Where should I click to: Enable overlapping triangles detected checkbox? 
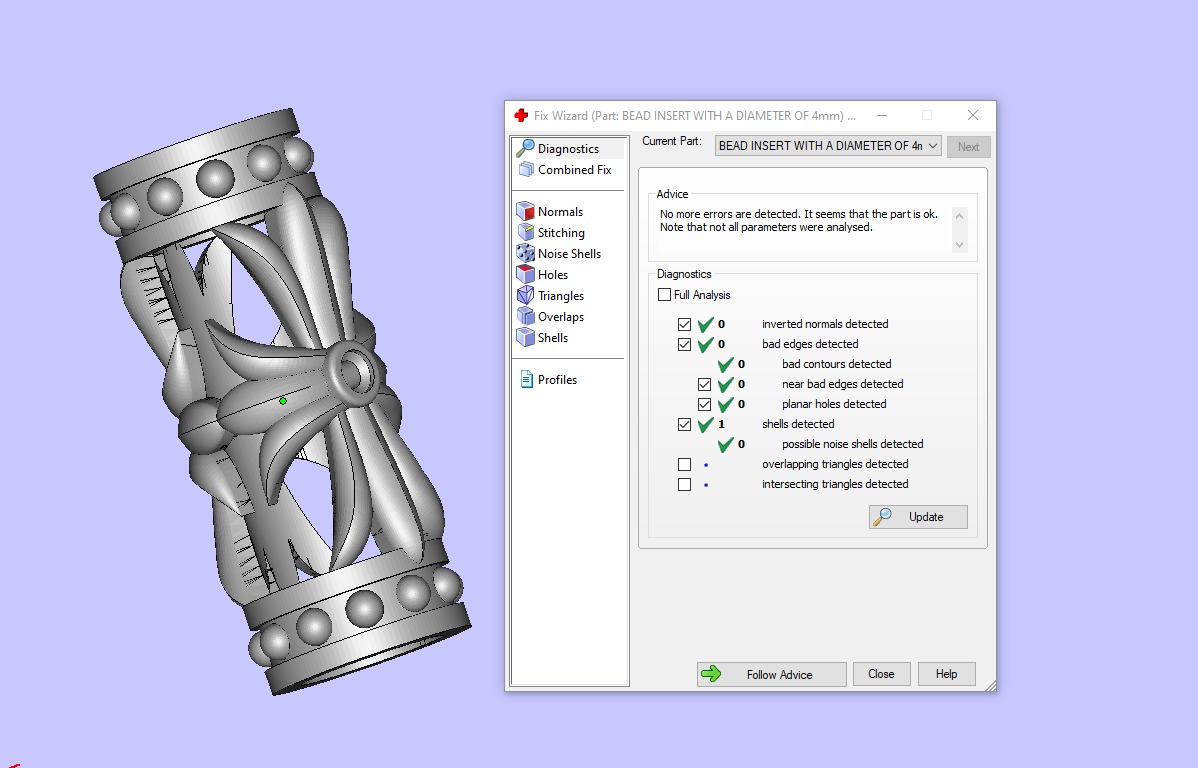[685, 465]
